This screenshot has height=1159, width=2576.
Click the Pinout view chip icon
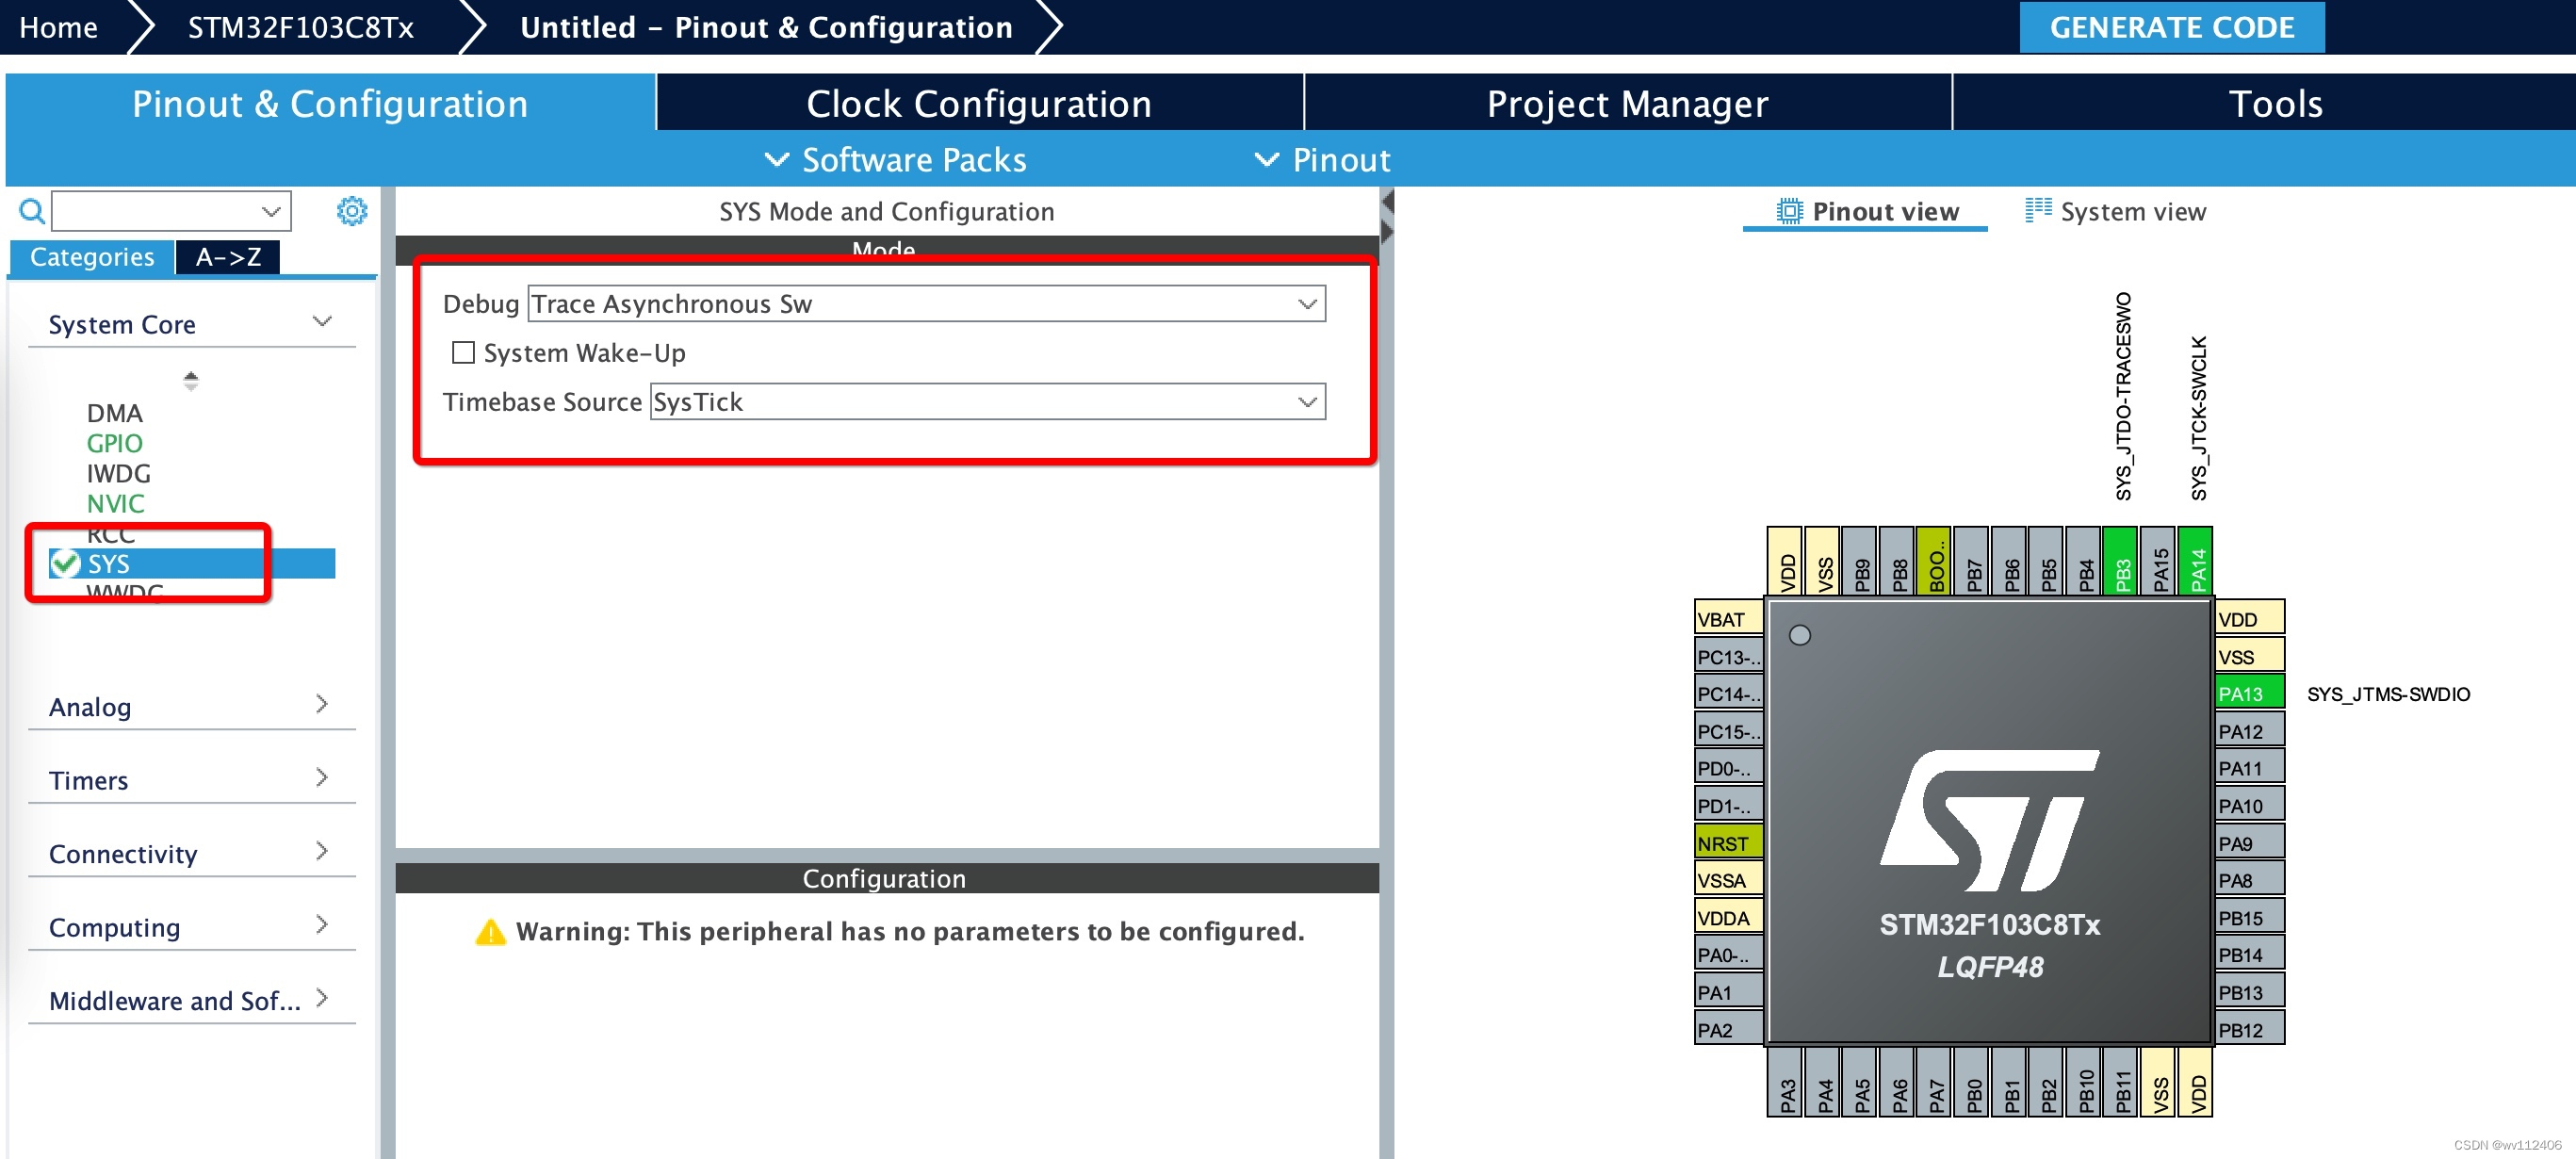[x=1788, y=211]
